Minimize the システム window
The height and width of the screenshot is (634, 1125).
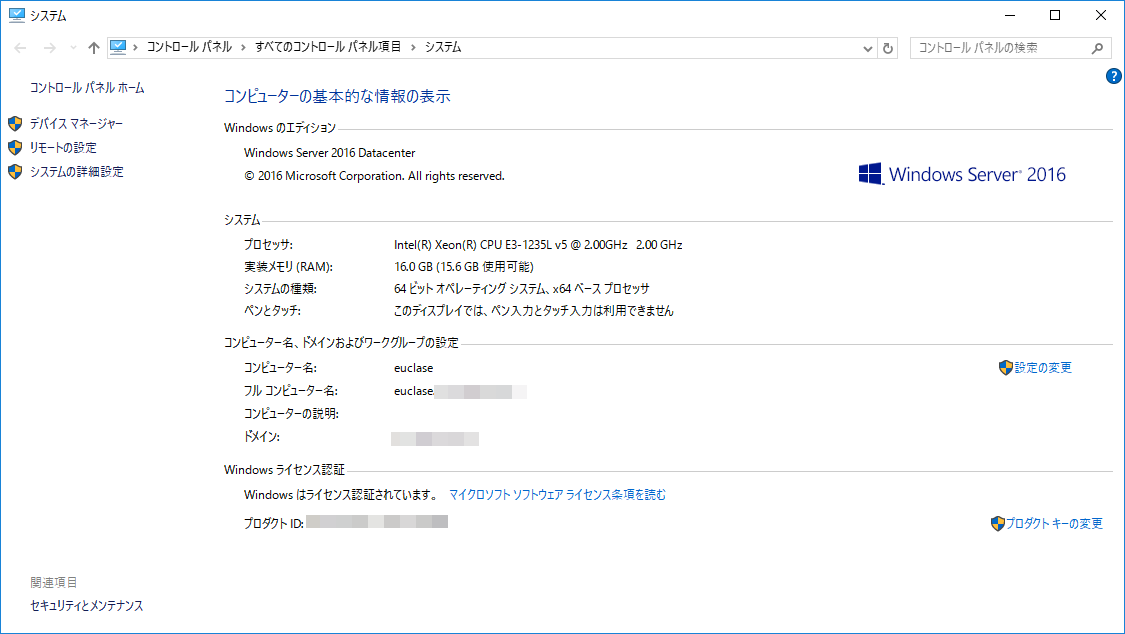(1010, 15)
